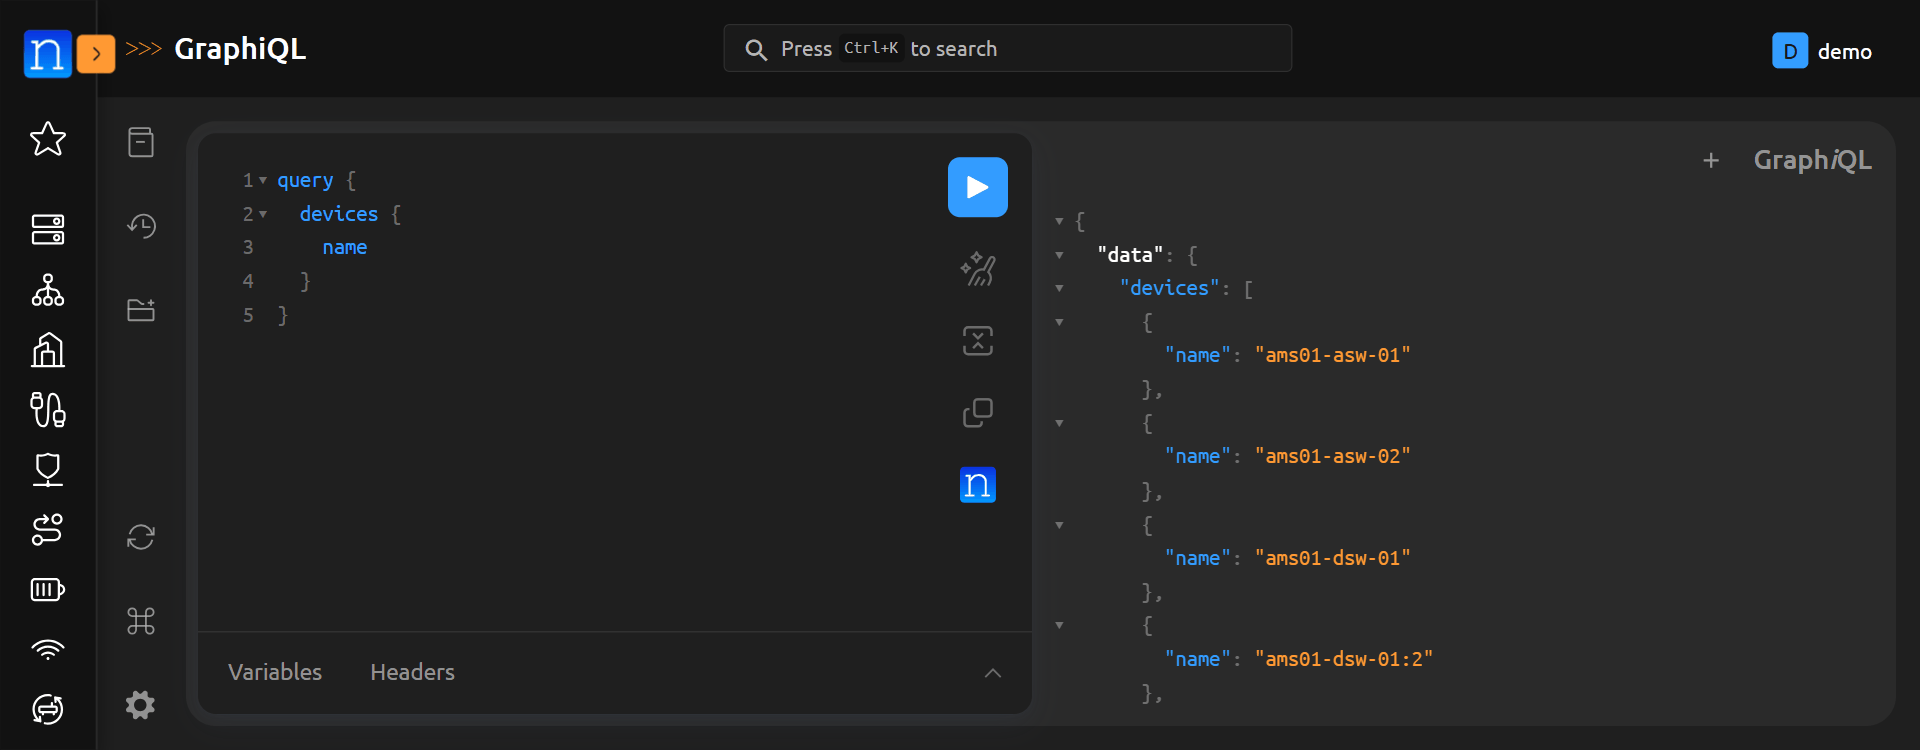Switch to the Headers tab
1920x750 pixels.
(x=412, y=672)
